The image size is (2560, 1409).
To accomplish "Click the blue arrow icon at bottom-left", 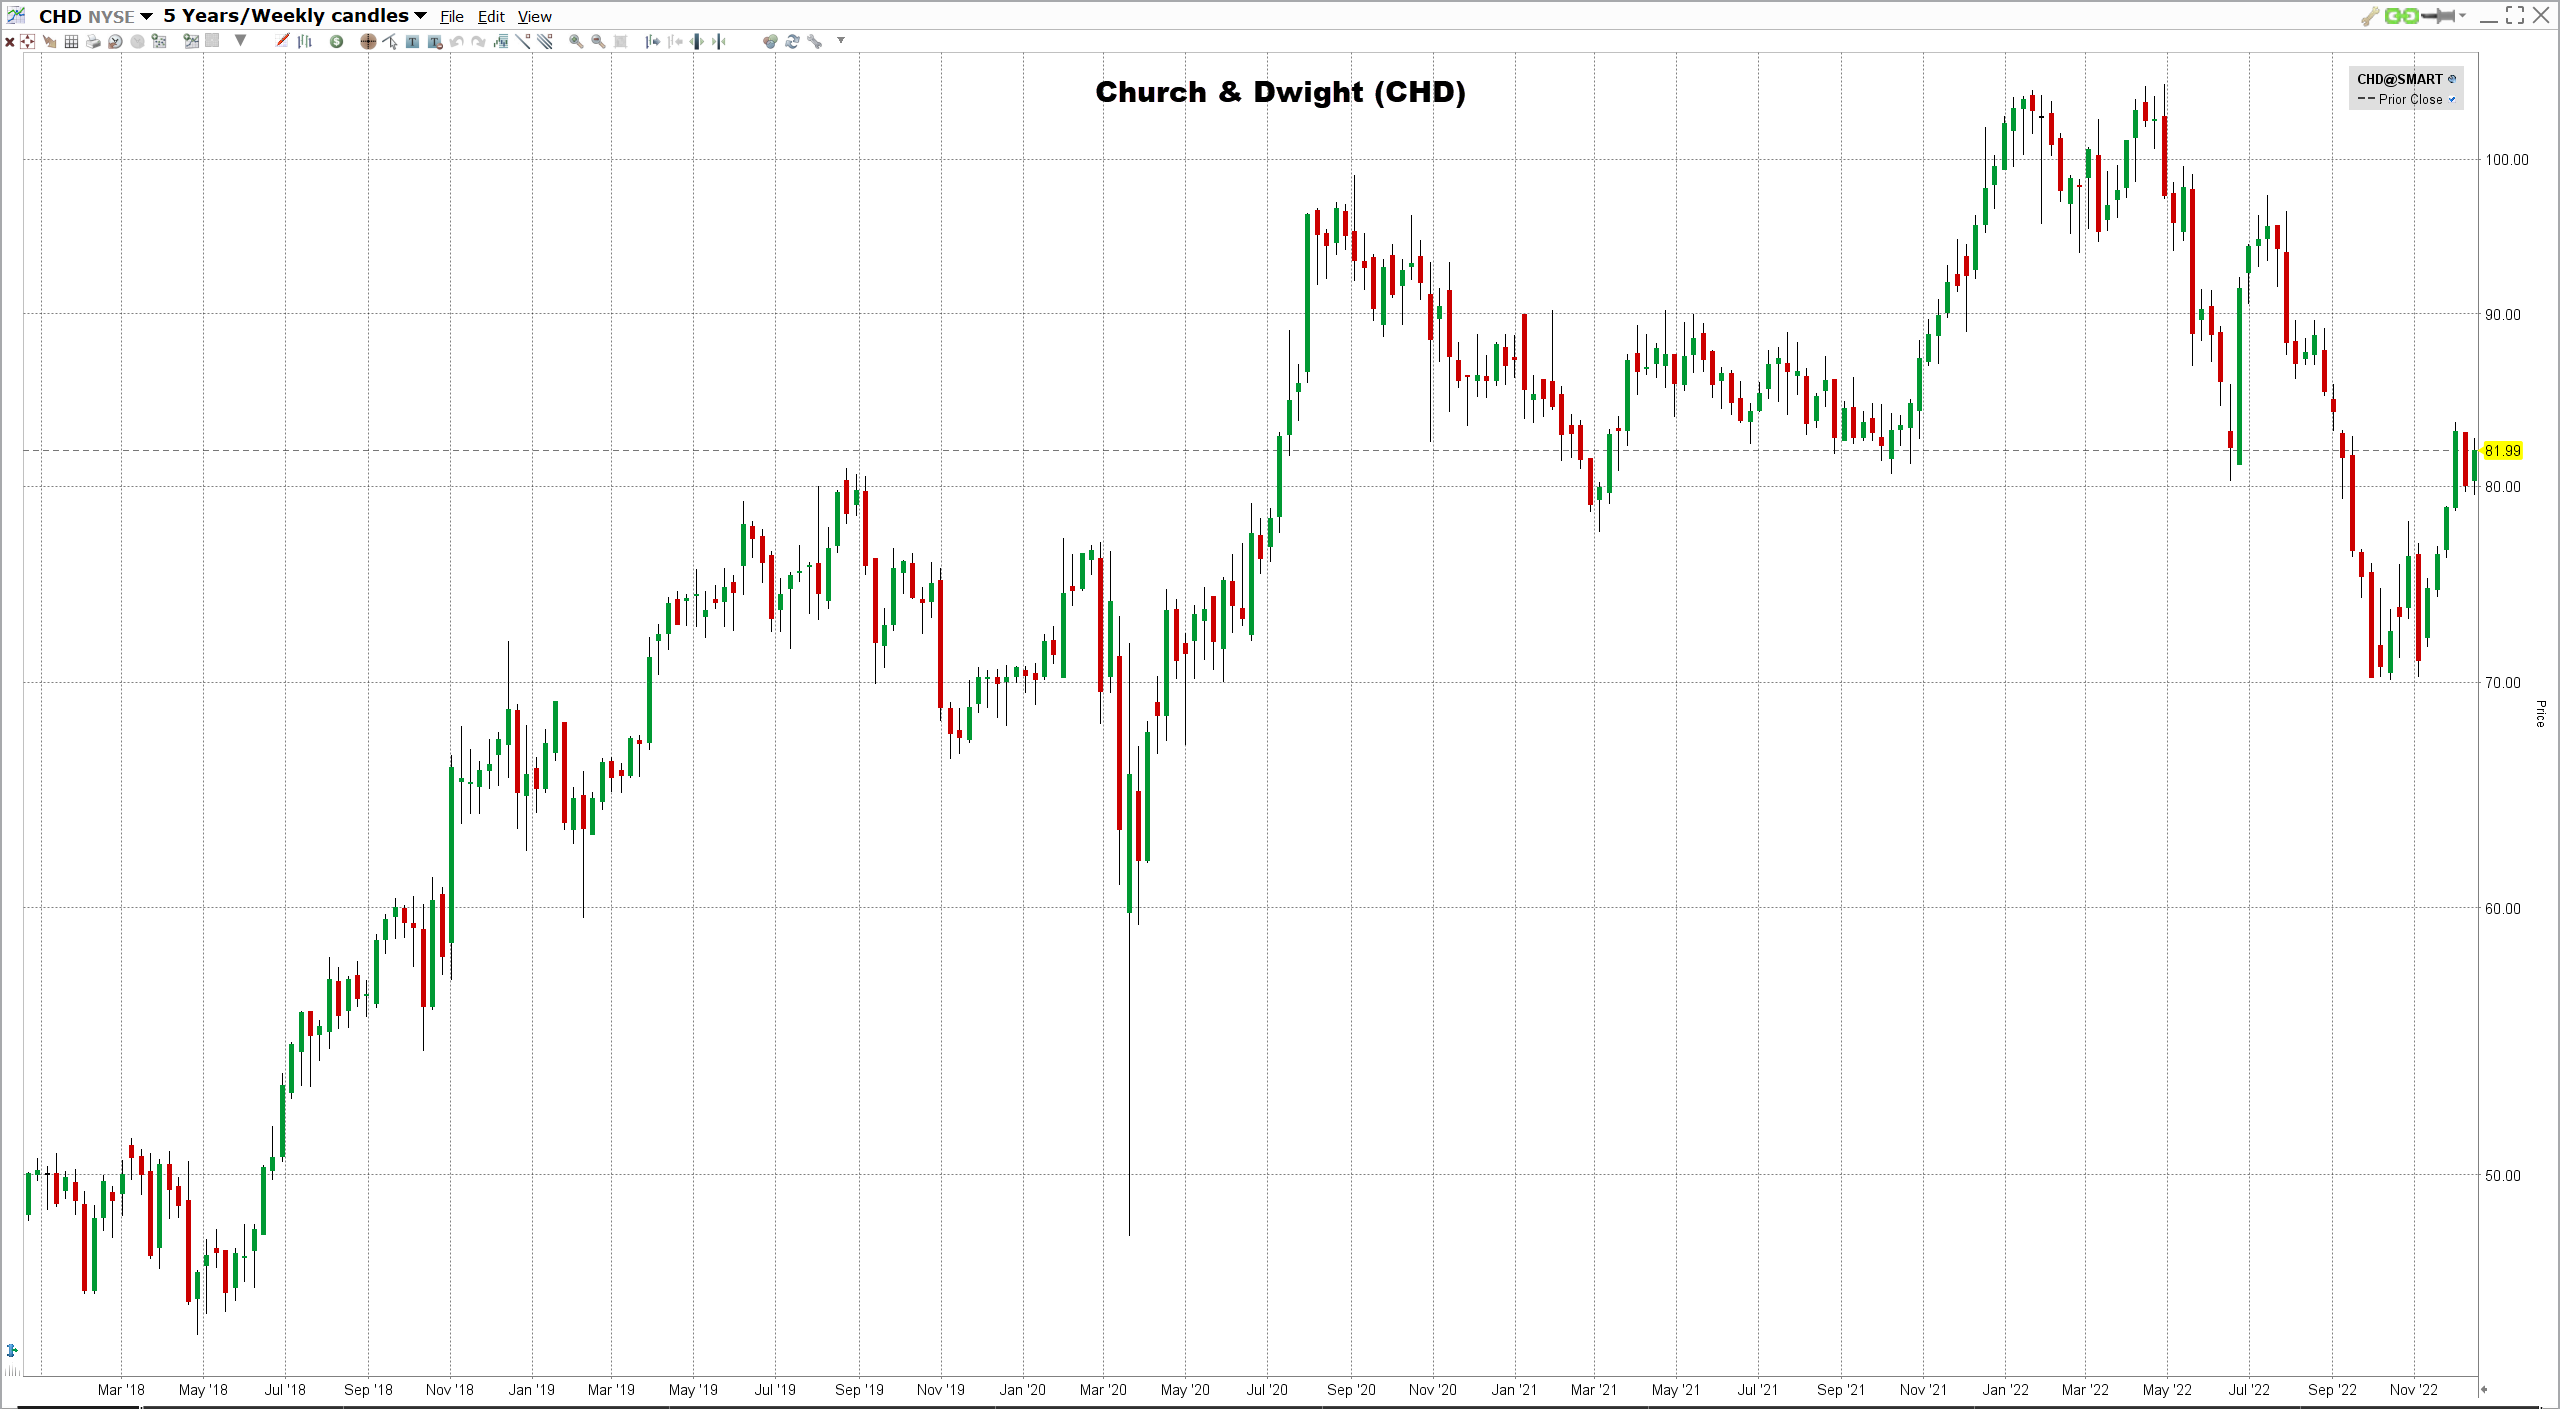I will pyautogui.click(x=12, y=1351).
